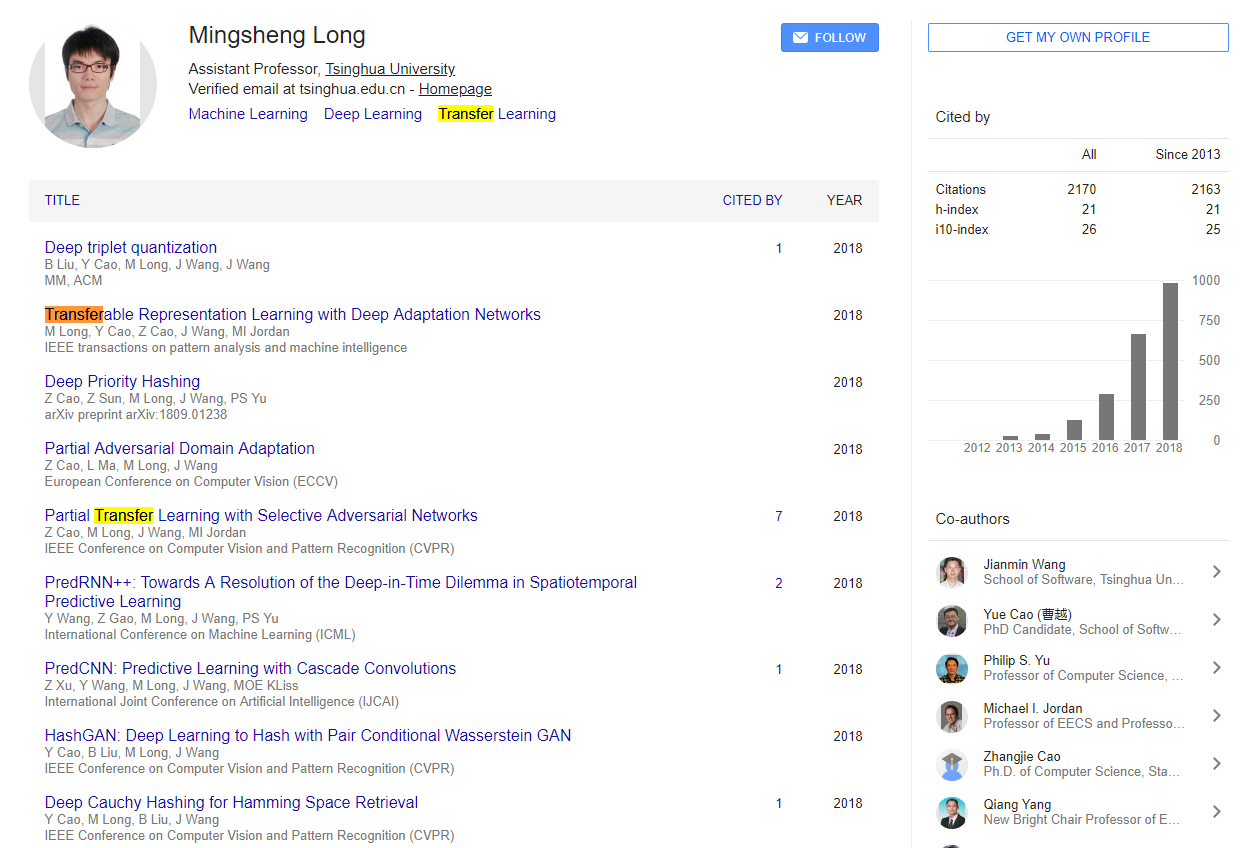Visit the Homepage link

tap(455, 89)
